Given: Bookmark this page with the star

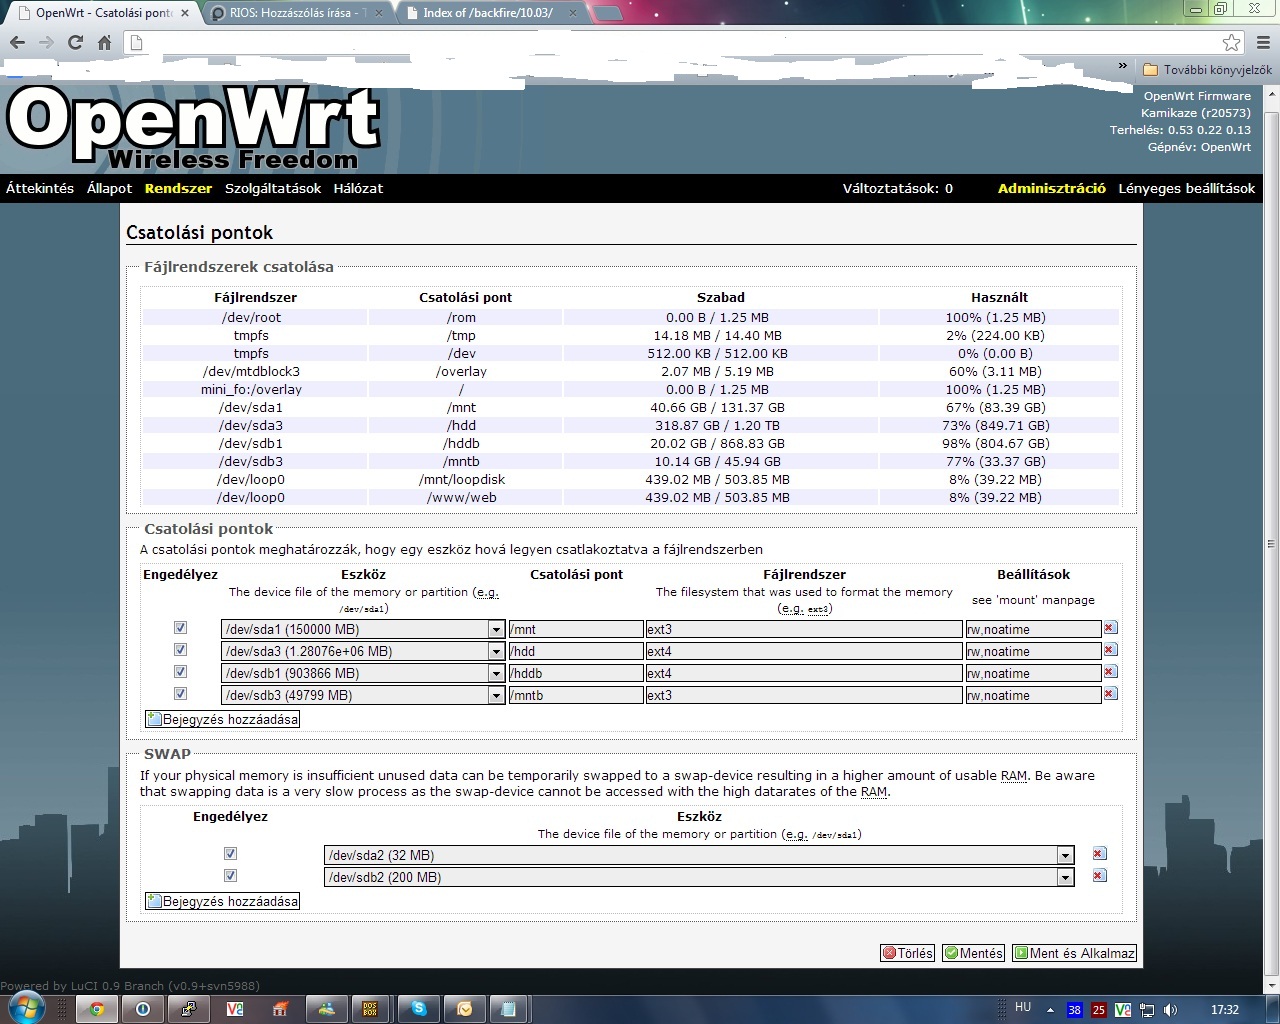Looking at the screenshot, I should coord(1232,42).
